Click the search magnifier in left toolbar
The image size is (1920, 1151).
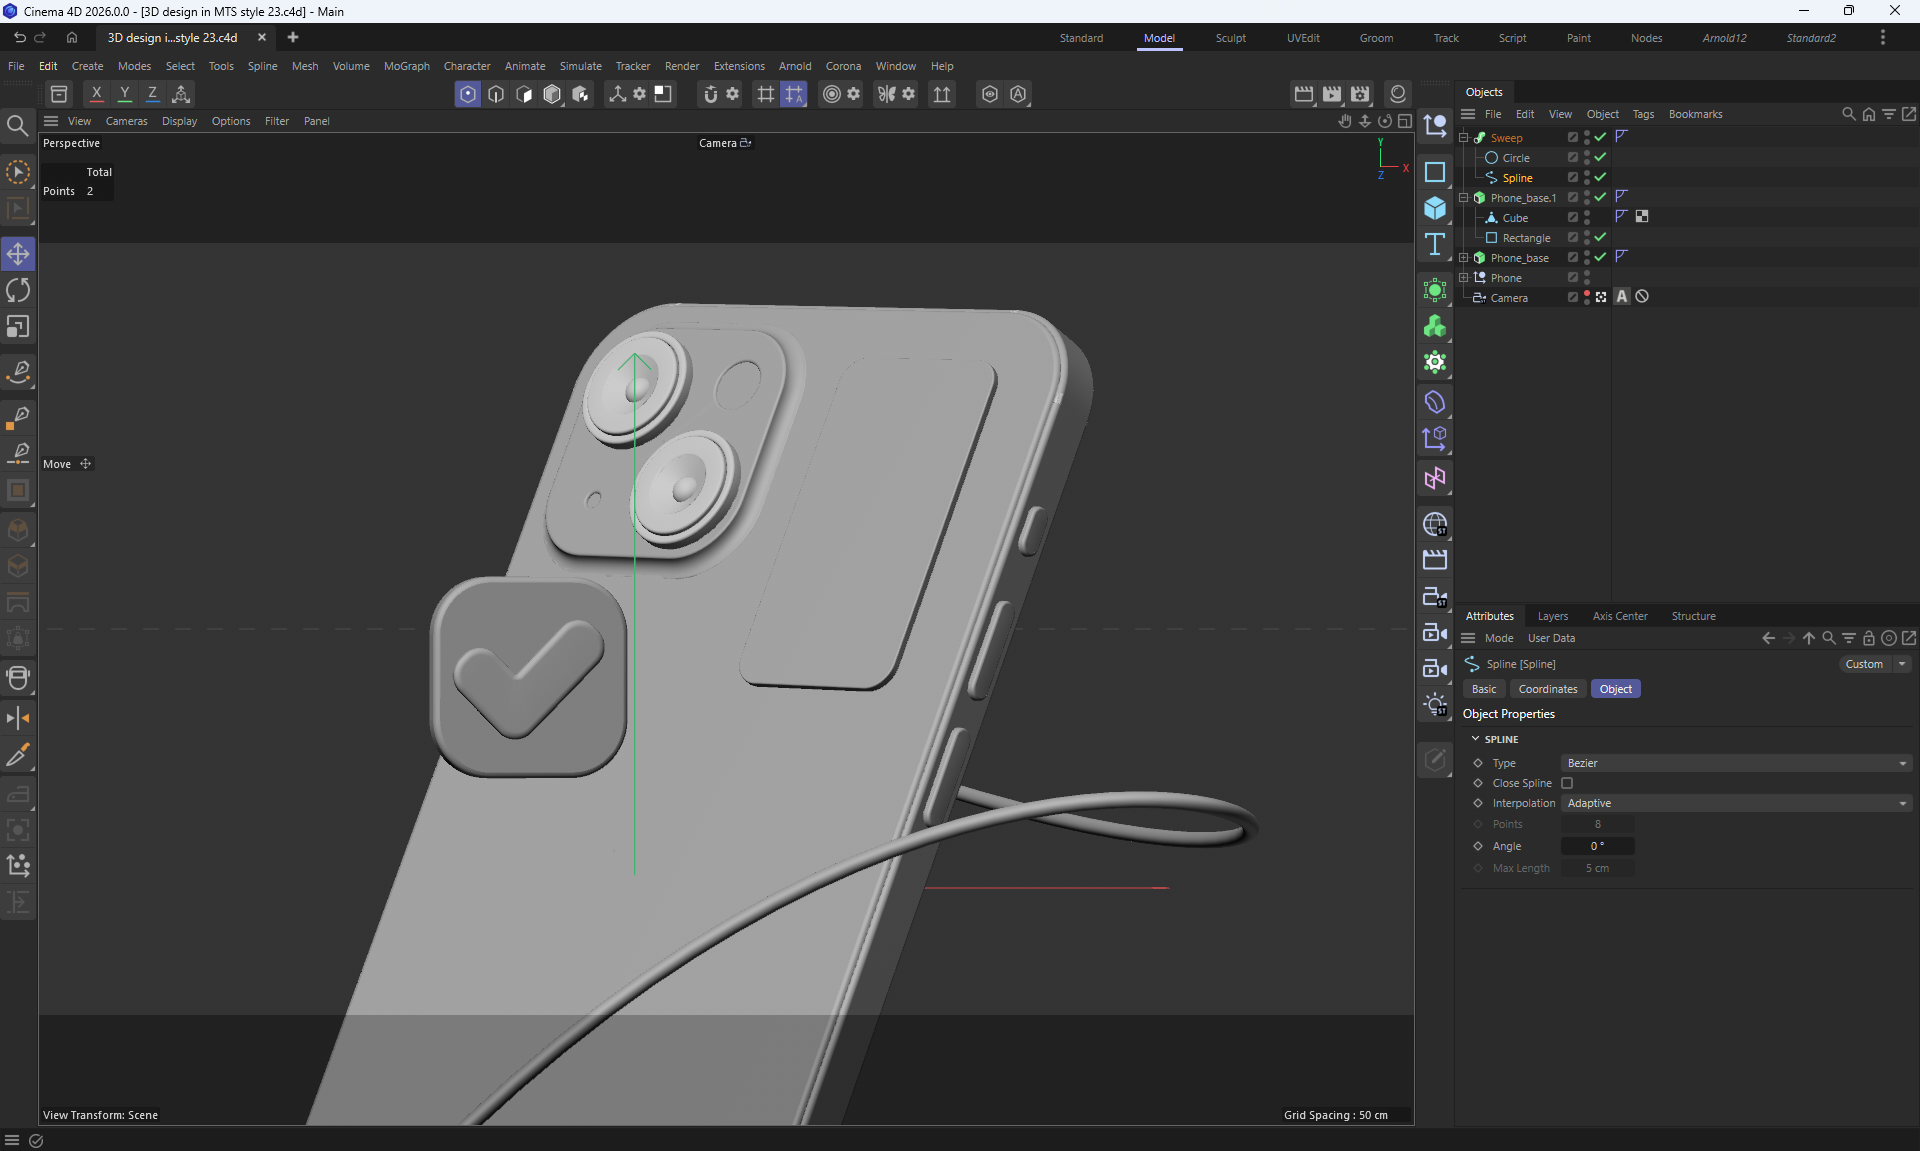click(17, 126)
